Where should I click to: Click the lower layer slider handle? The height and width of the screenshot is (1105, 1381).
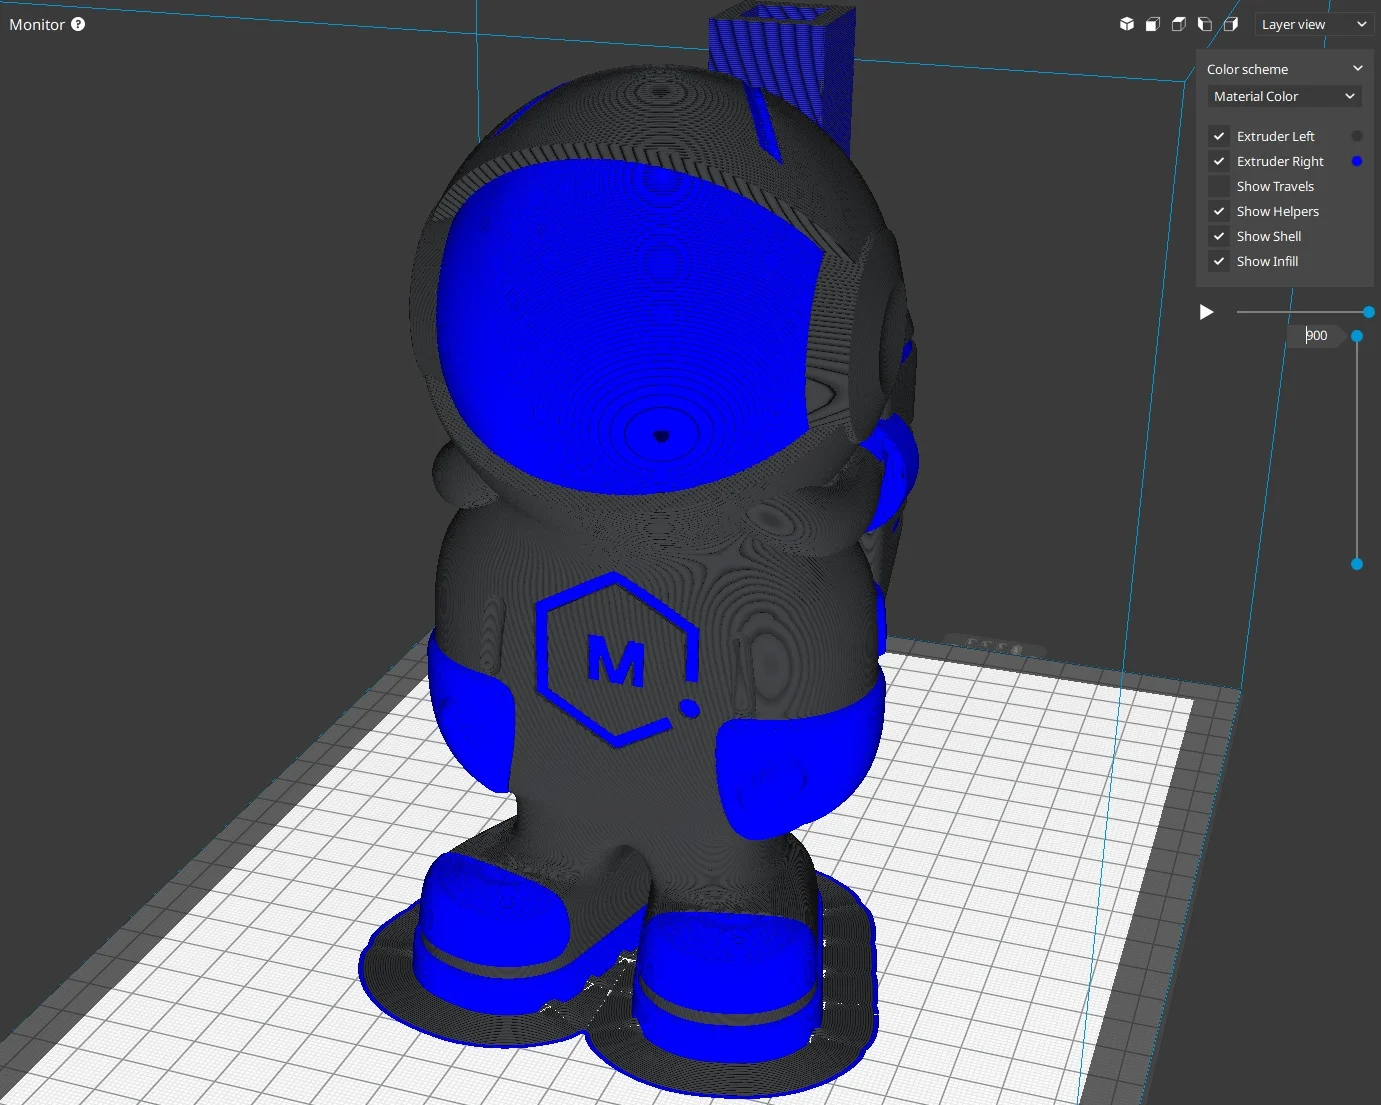(1357, 564)
